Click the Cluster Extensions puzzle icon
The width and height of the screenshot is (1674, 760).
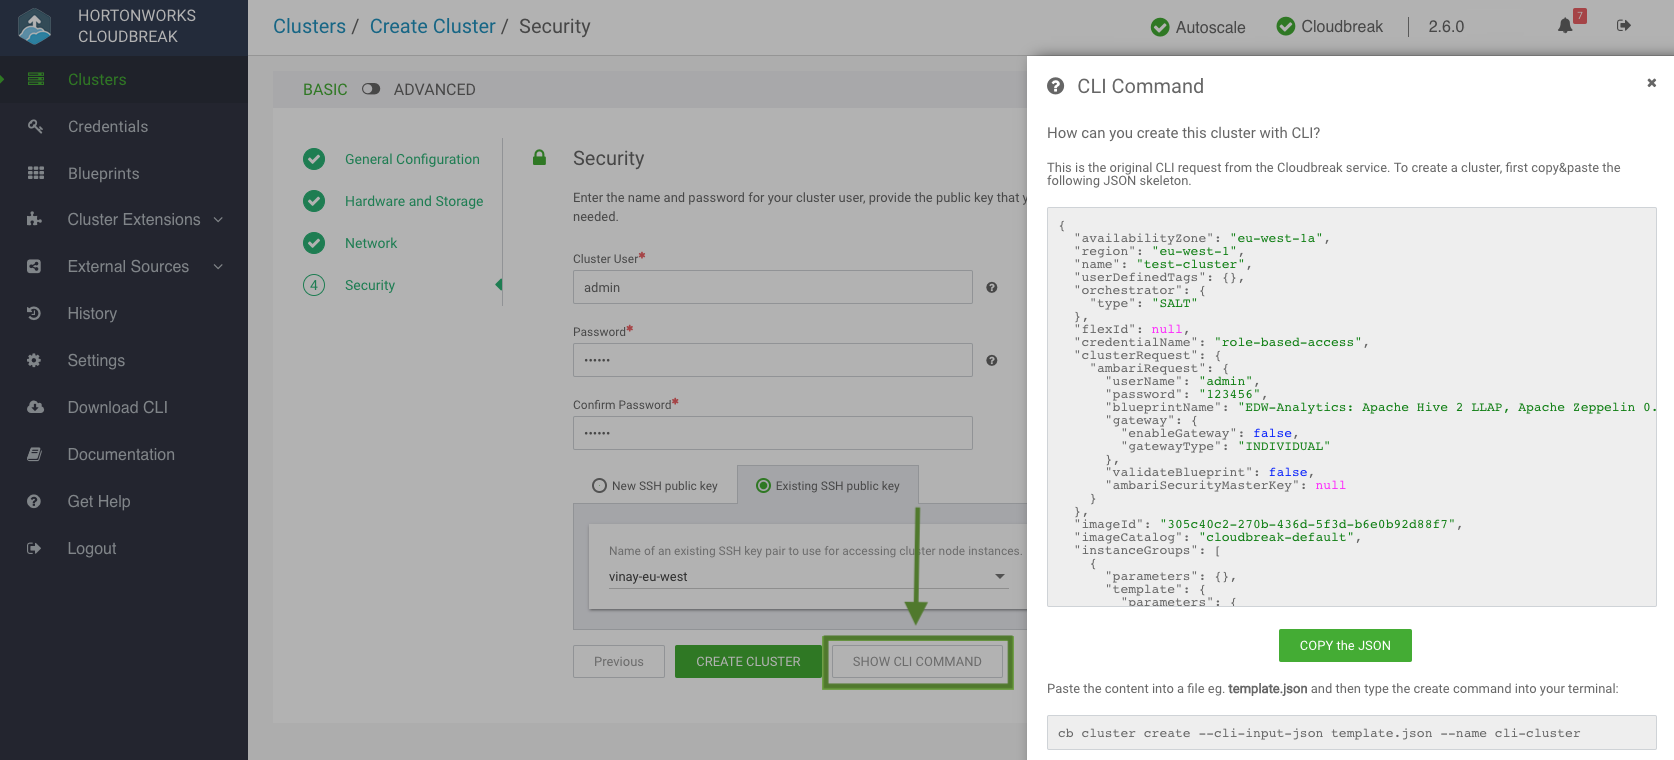[x=34, y=219]
